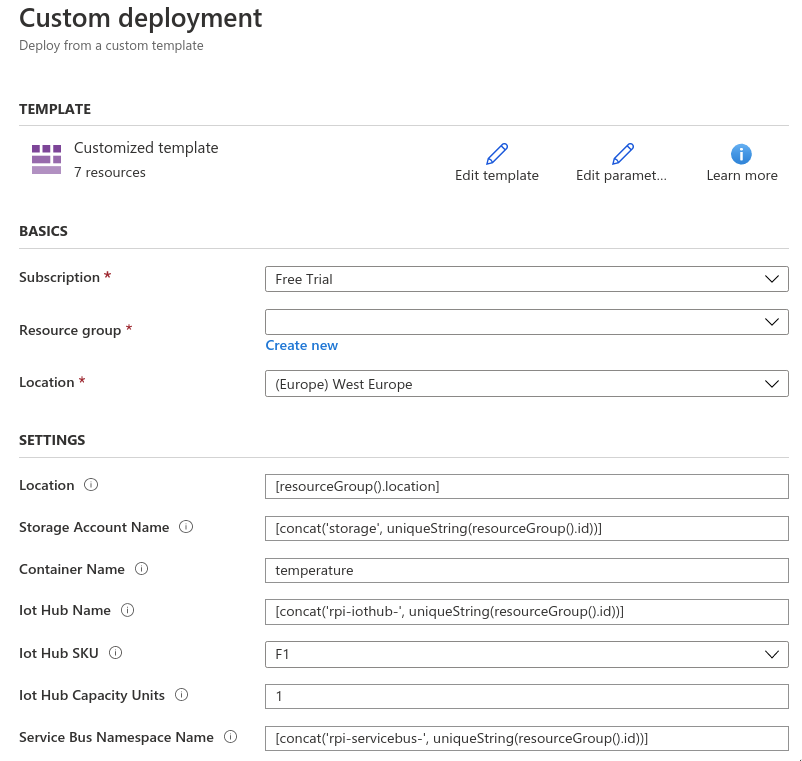Click the Edit template pencil icon
This screenshot has height=761, width=802.
click(x=497, y=154)
